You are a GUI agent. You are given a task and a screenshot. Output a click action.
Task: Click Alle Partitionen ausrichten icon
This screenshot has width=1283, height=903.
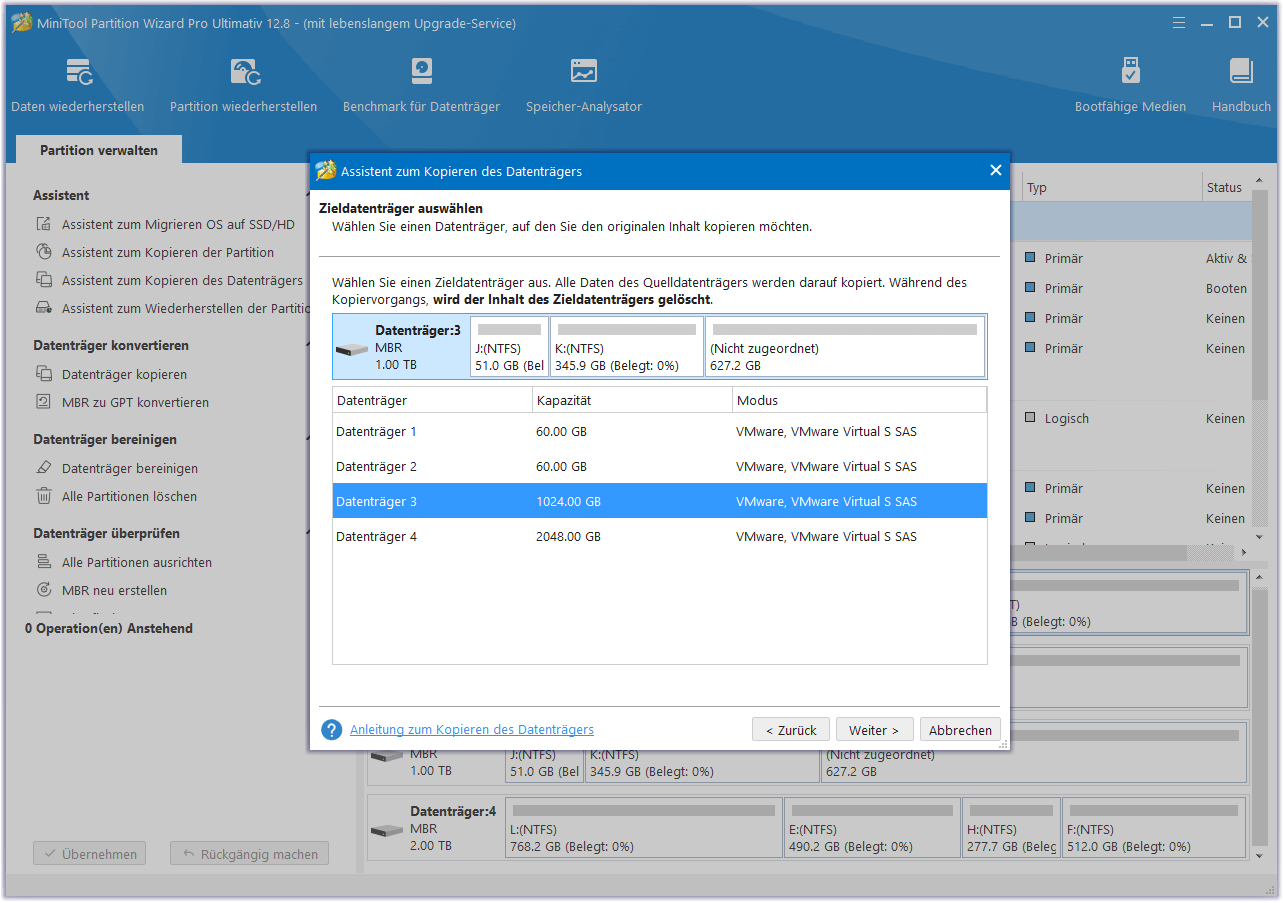tap(44, 562)
